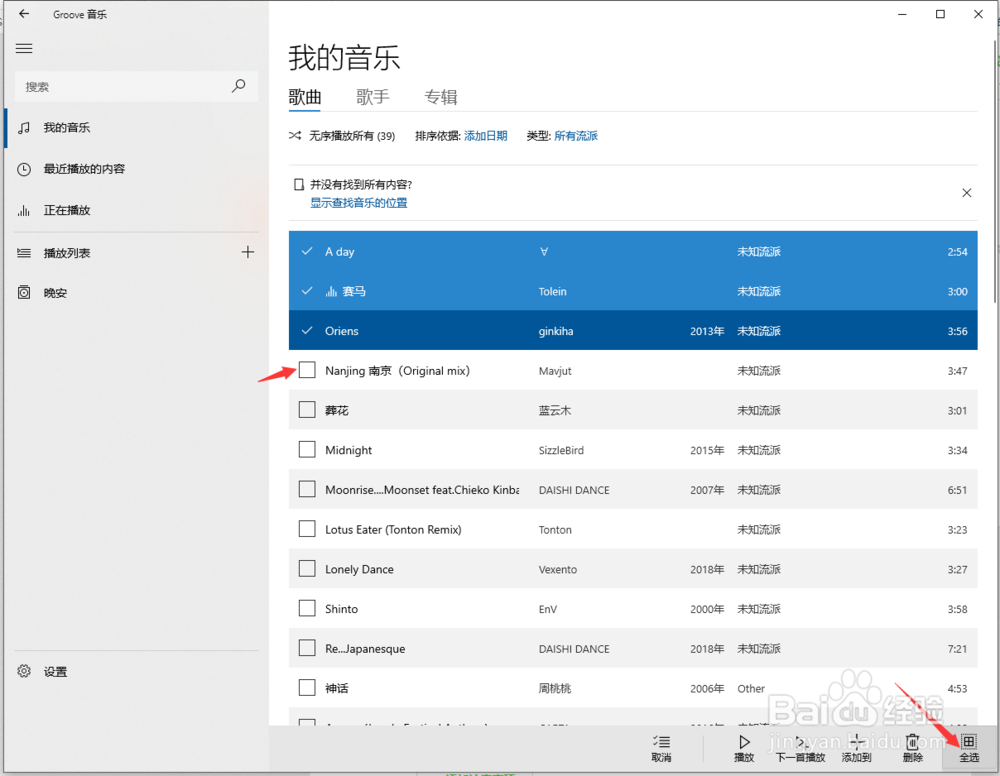
Task: Click DAISHI DANCE in the Moonrise row
Action: coord(574,490)
